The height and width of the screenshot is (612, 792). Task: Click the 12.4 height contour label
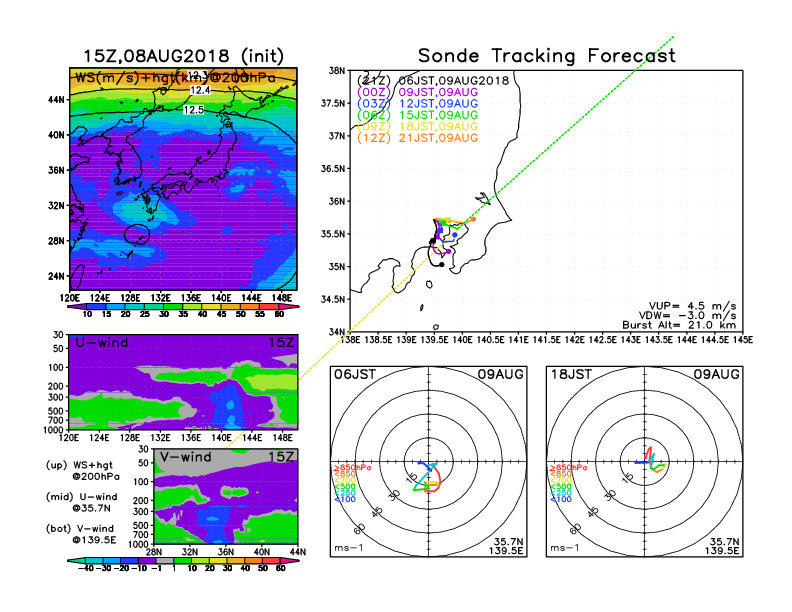pyautogui.click(x=200, y=90)
